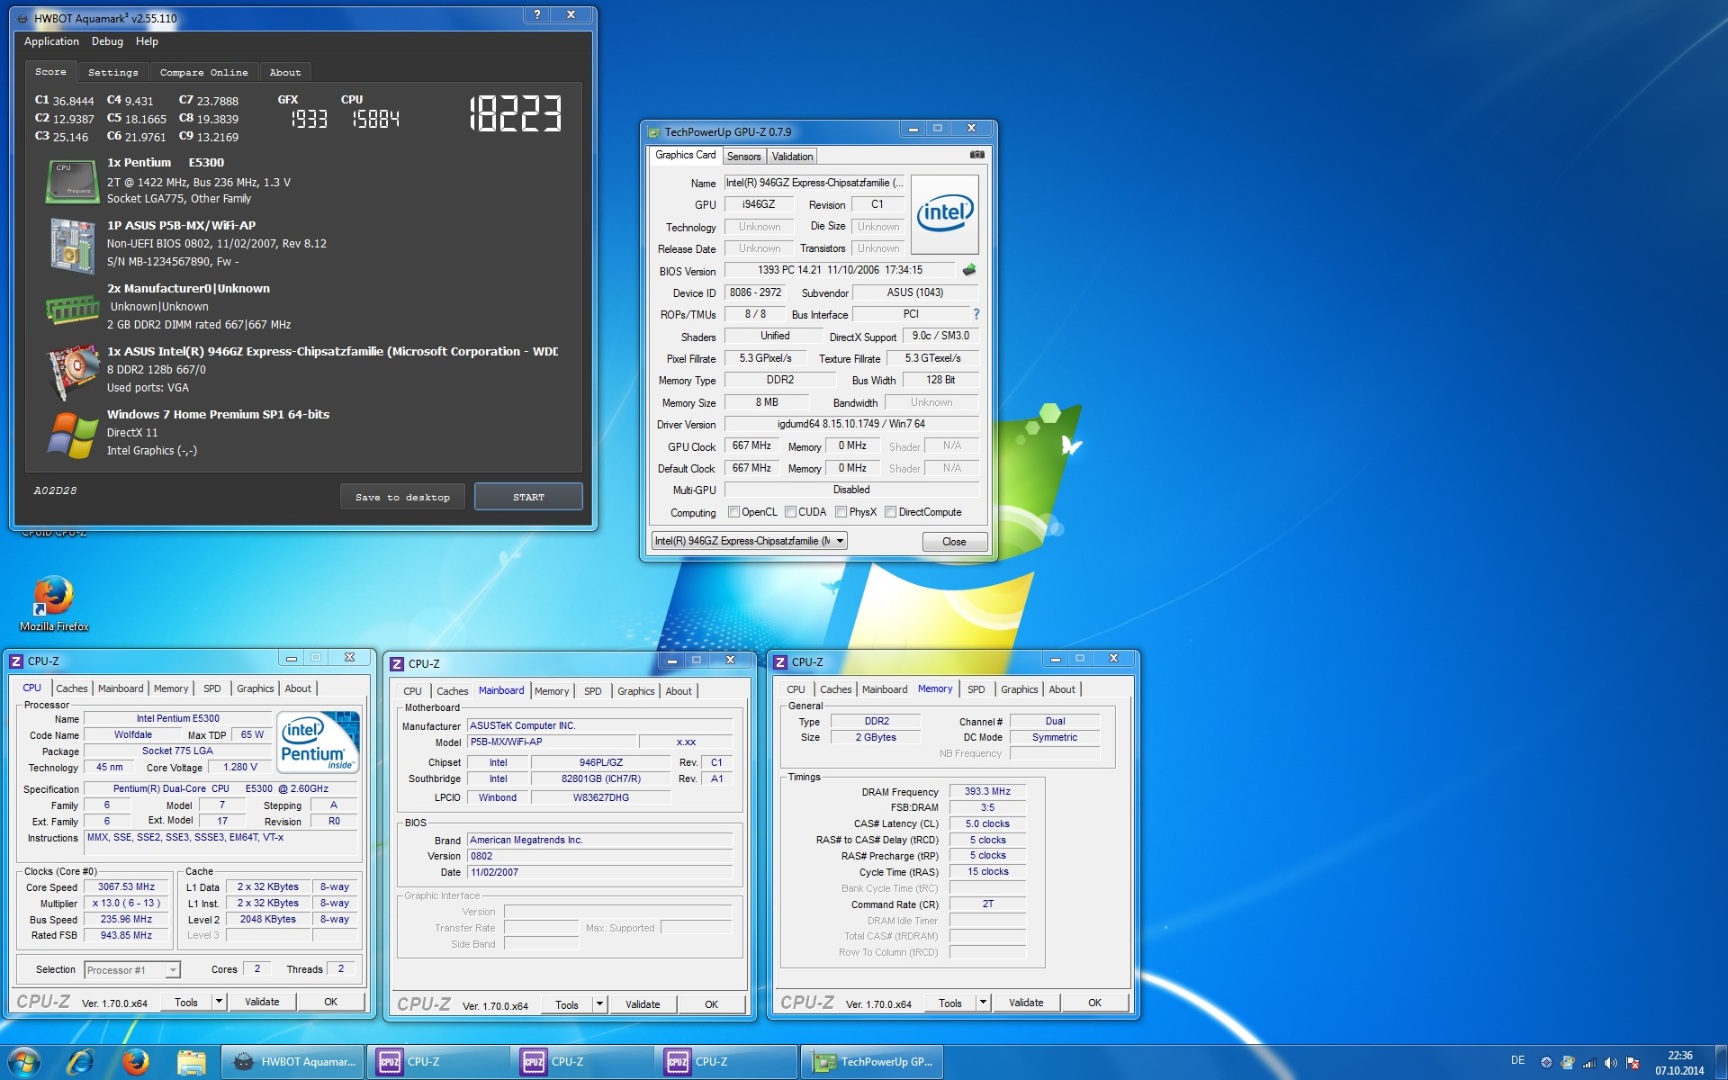Click the volume speaker tray icon
The width and height of the screenshot is (1728, 1080).
[x=1611, y=1062]
